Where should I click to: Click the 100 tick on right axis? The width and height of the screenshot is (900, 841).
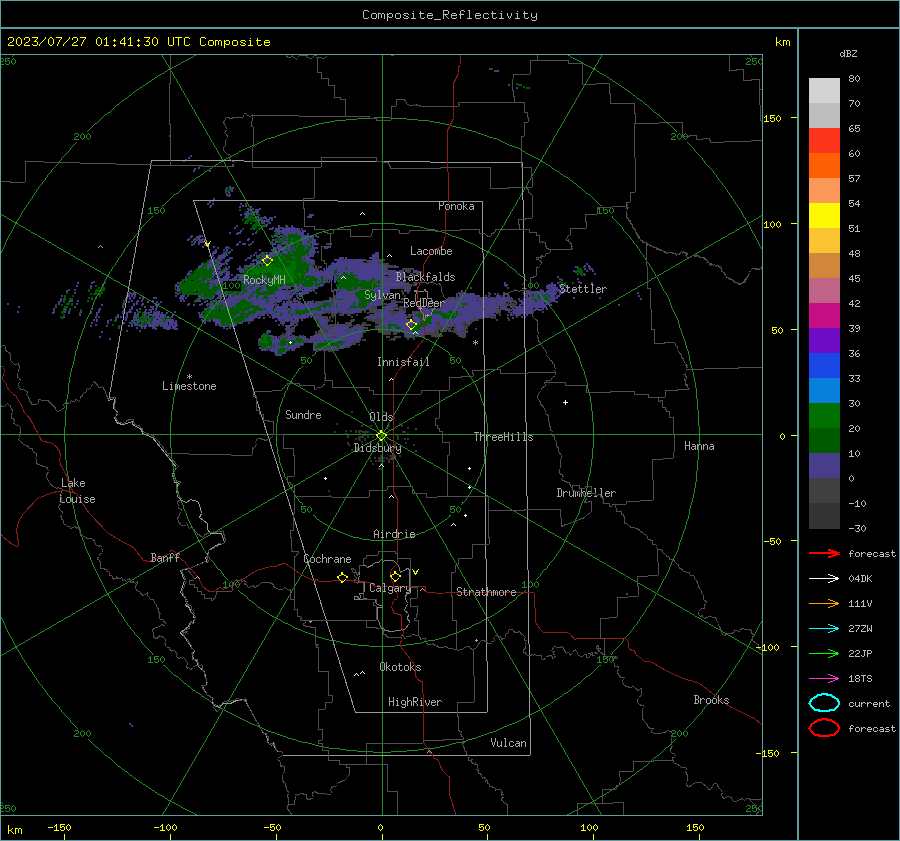click(773, 224)
